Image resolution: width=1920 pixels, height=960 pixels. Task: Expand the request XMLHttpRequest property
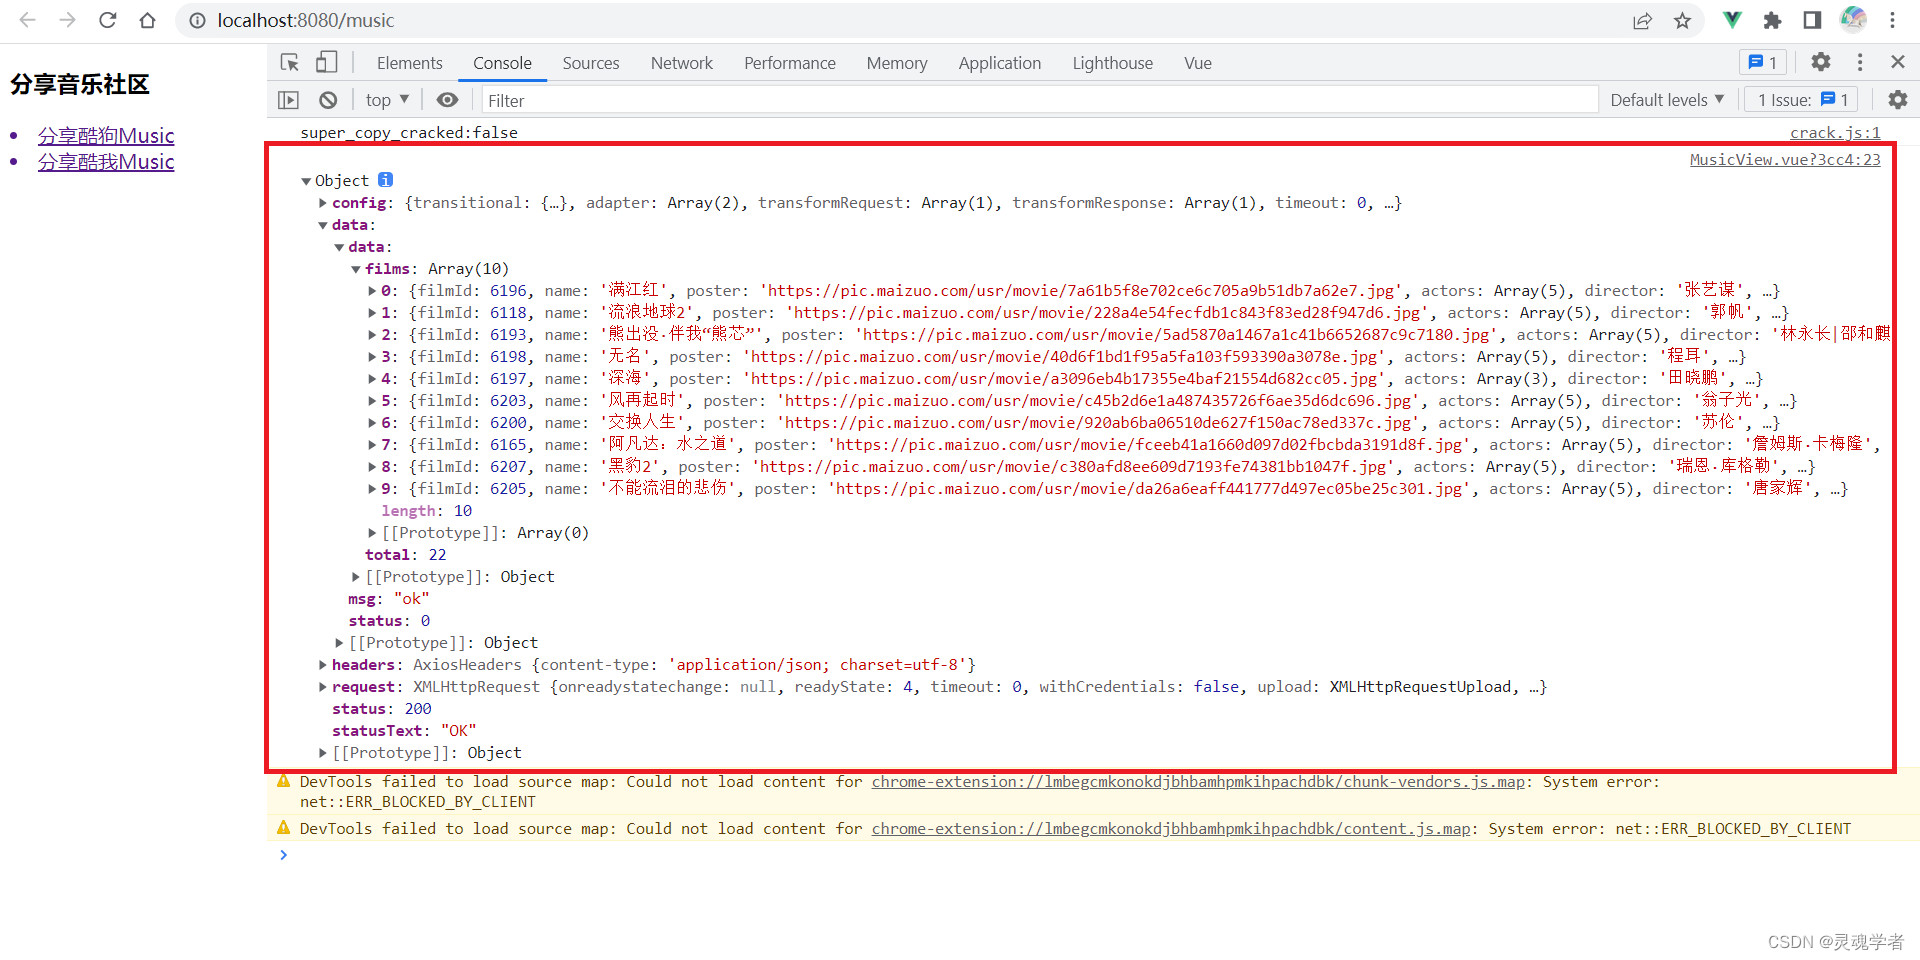click(323, 687)
